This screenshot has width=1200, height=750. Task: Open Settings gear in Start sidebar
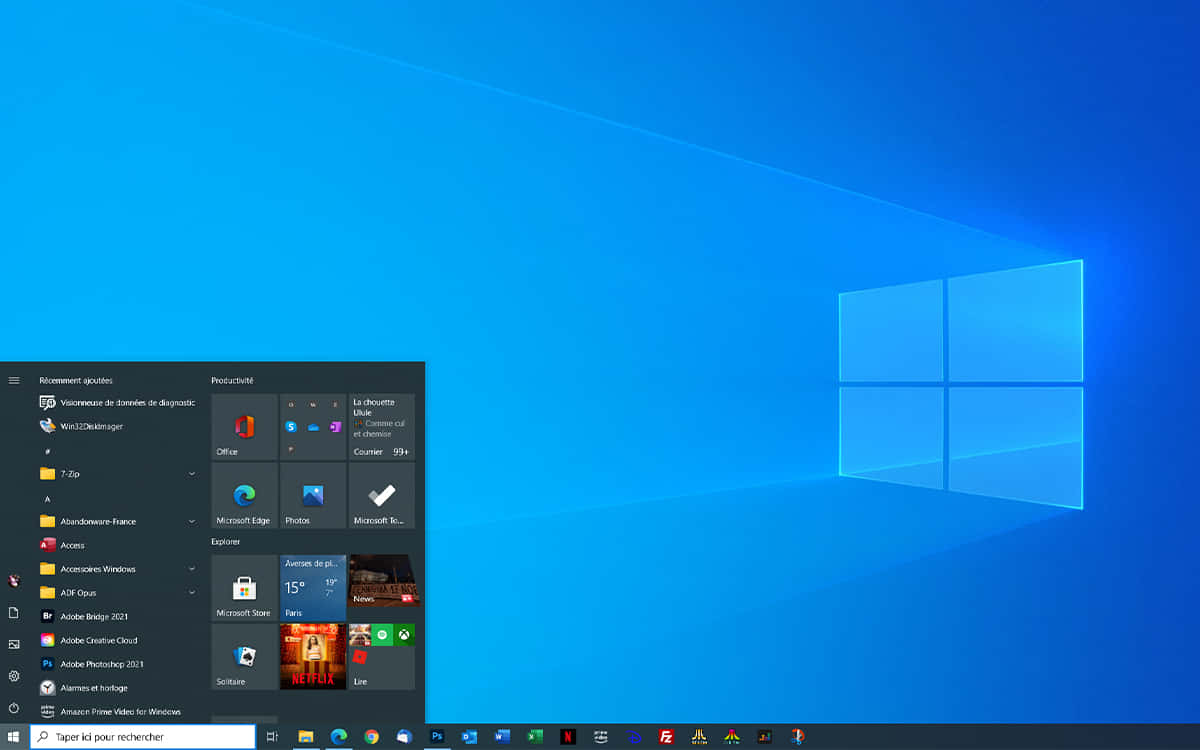tap(14, 676)
